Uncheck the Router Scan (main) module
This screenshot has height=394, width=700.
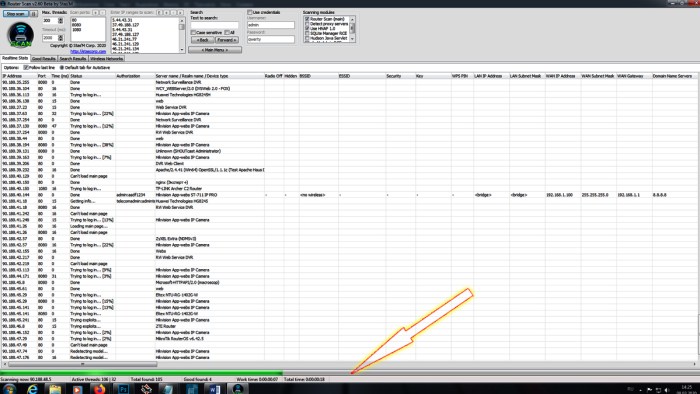[307, 19]
